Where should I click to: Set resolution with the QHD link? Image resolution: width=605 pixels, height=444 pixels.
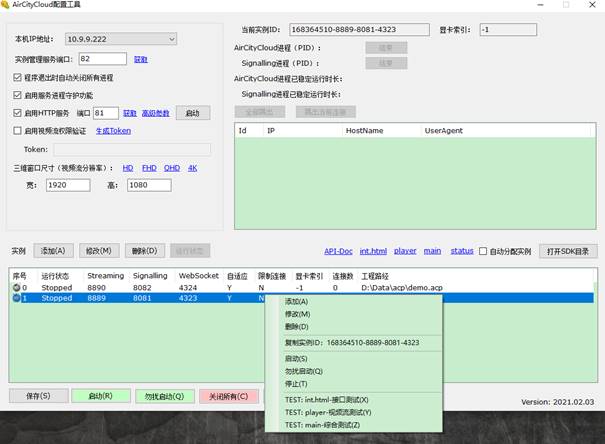(172, 168)
